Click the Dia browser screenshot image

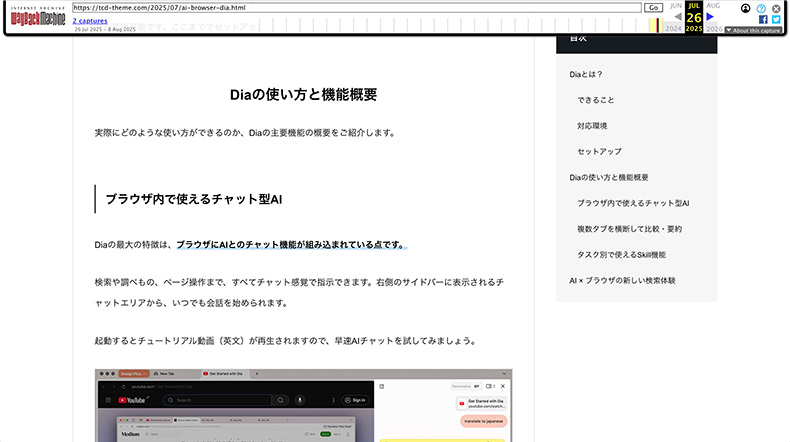[303, 405]
